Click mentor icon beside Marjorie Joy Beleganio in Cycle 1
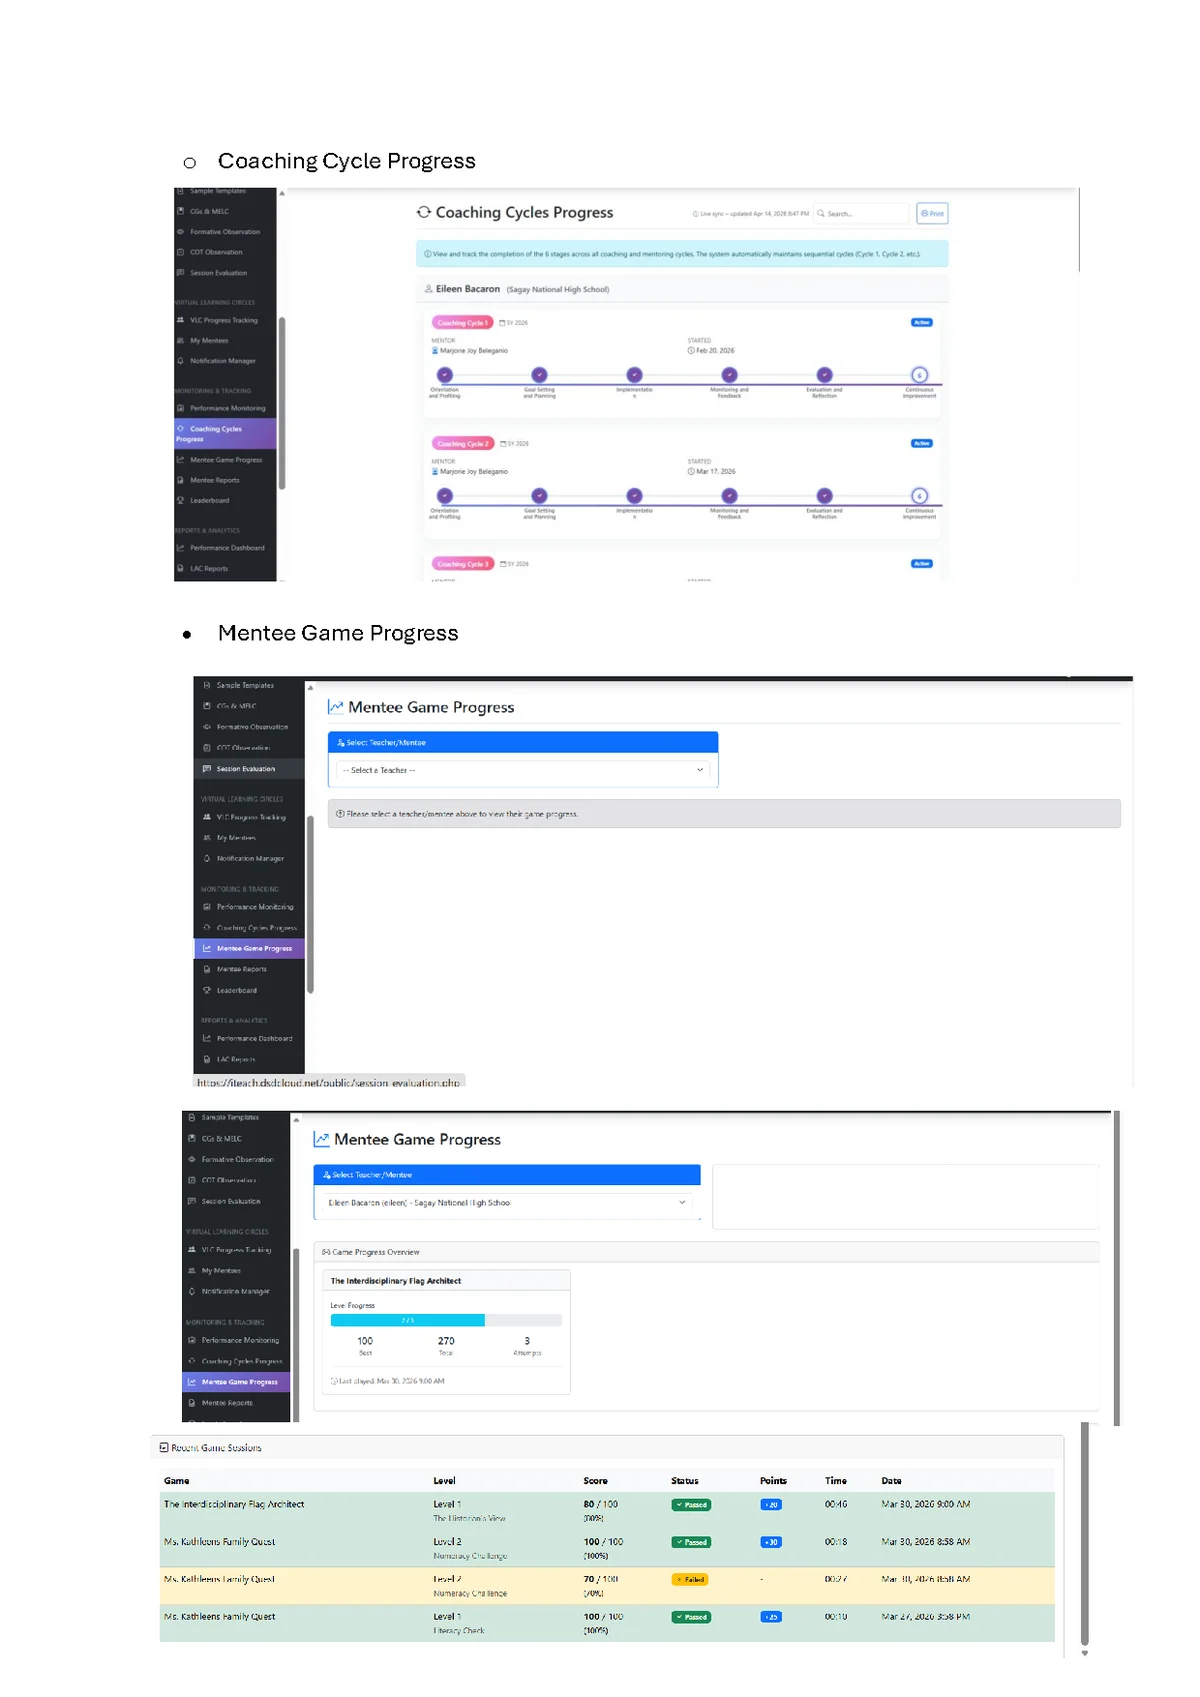This screenshot has width=1200, height=1697. [x=436, y=351]
